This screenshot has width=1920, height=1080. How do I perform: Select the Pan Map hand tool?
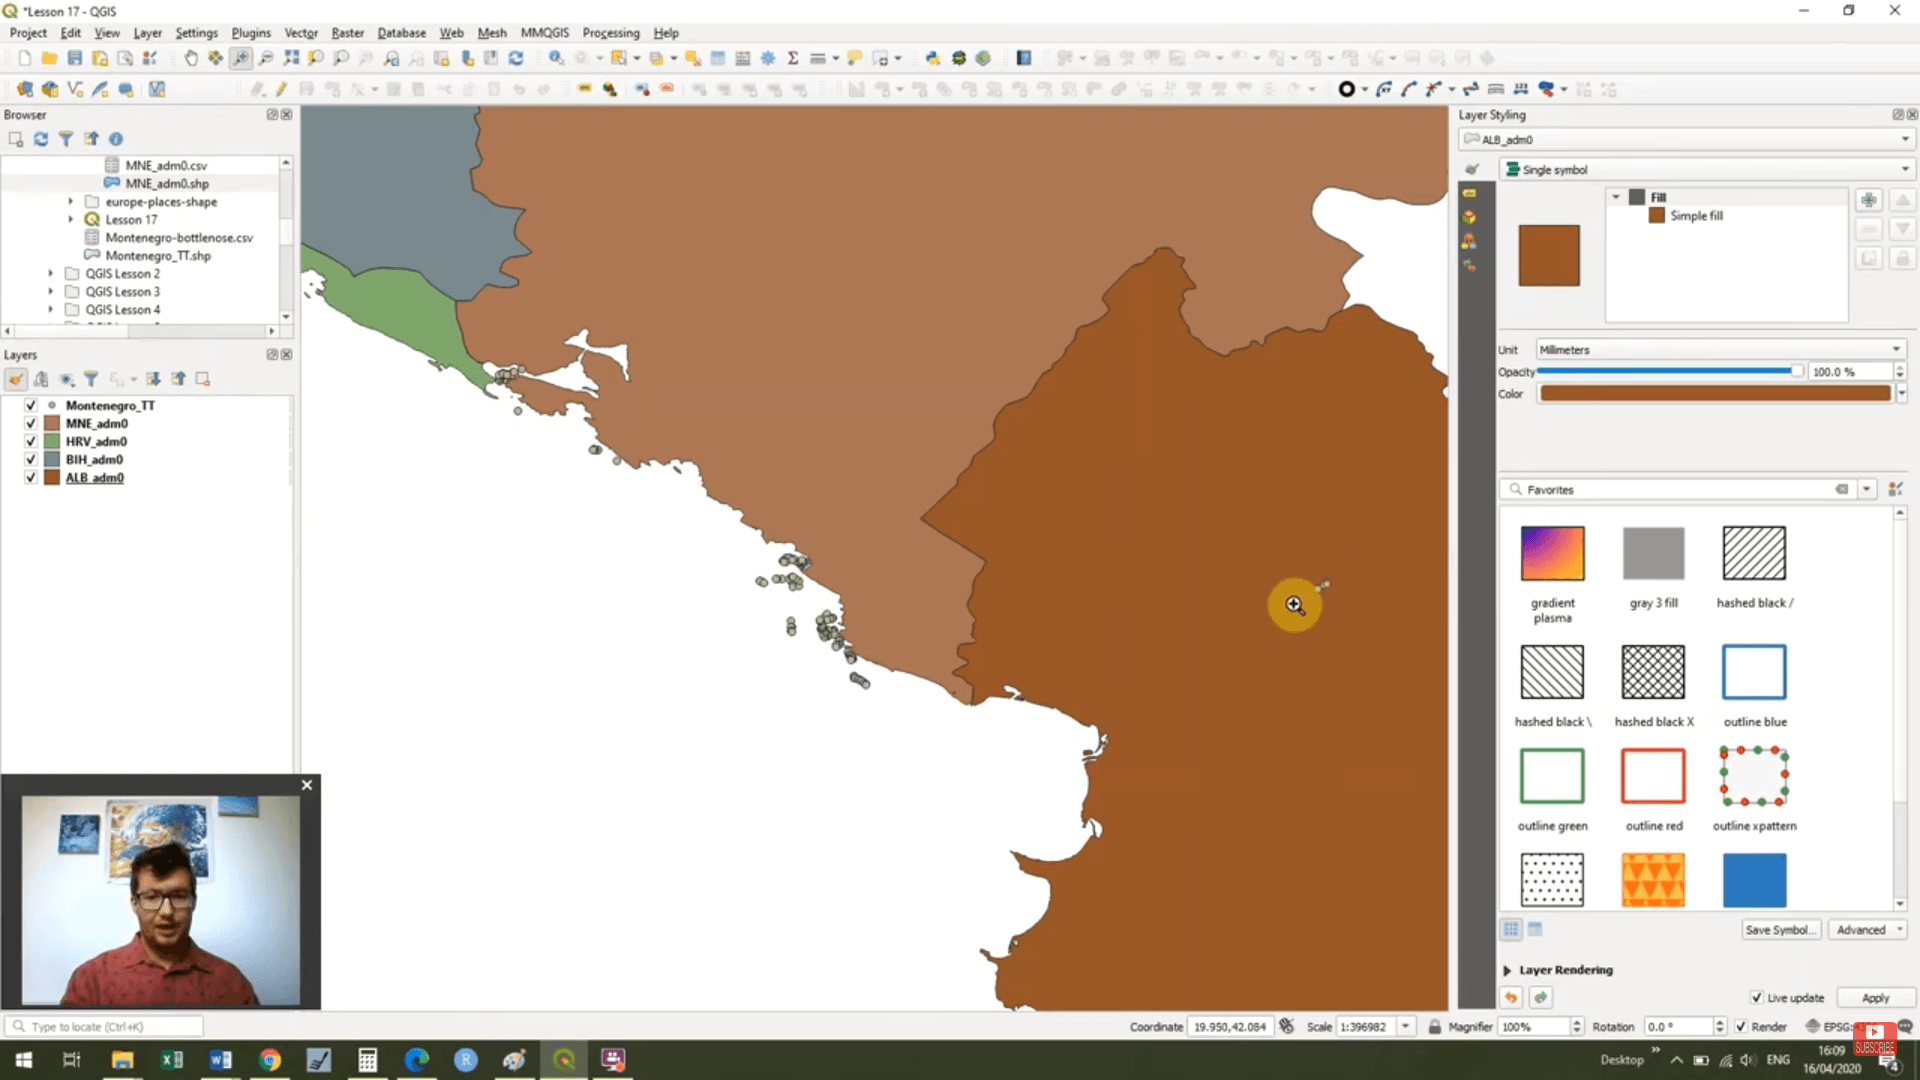tap(190, 58)
